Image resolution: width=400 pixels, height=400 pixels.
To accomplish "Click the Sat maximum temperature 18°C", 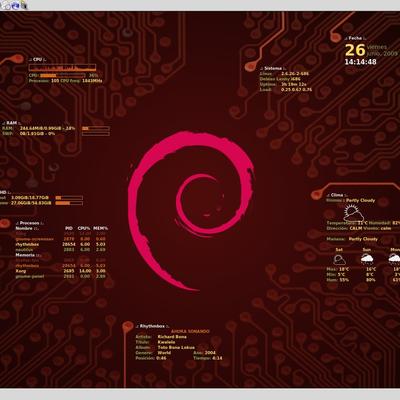I will point(344,269).
